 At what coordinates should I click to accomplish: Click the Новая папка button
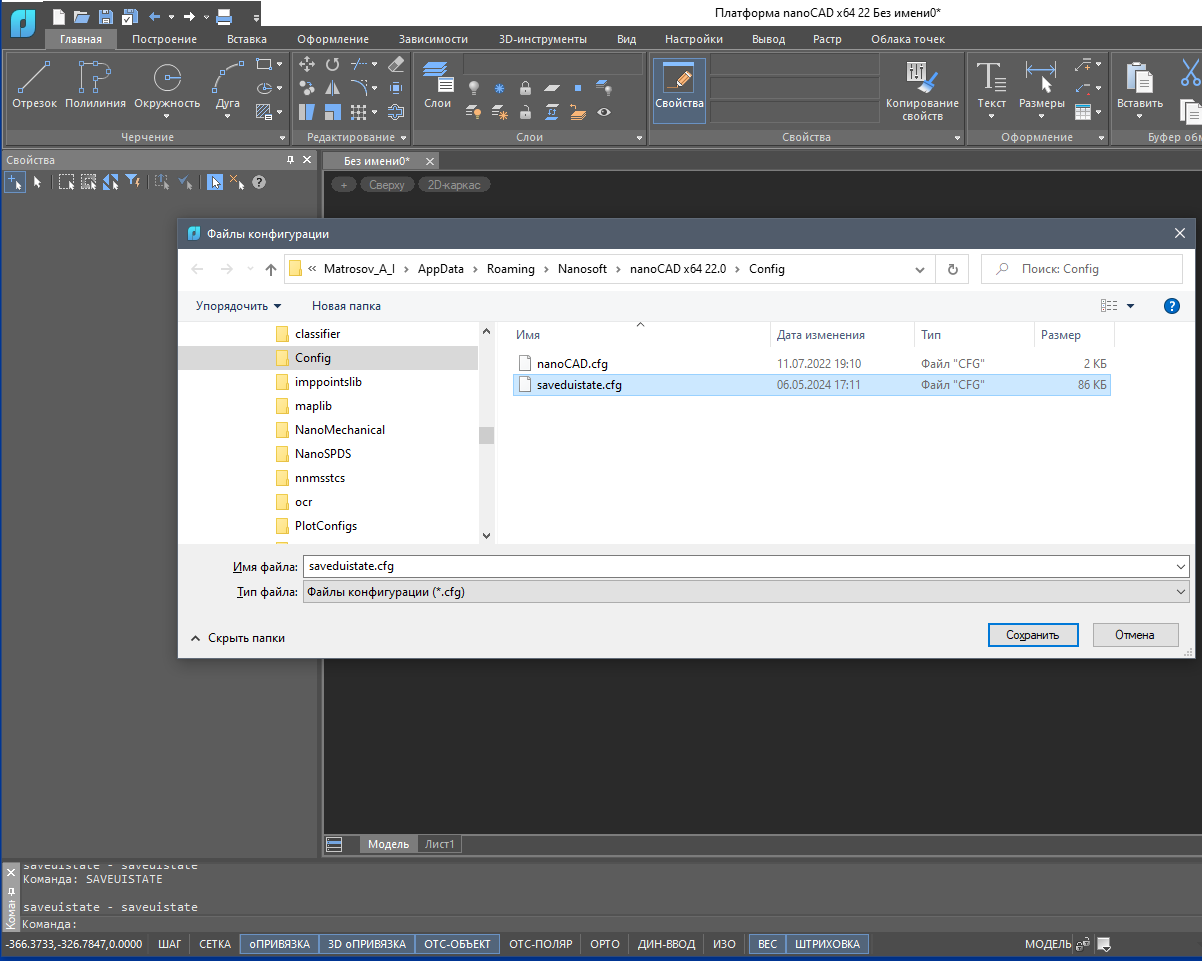pos(346,306)
